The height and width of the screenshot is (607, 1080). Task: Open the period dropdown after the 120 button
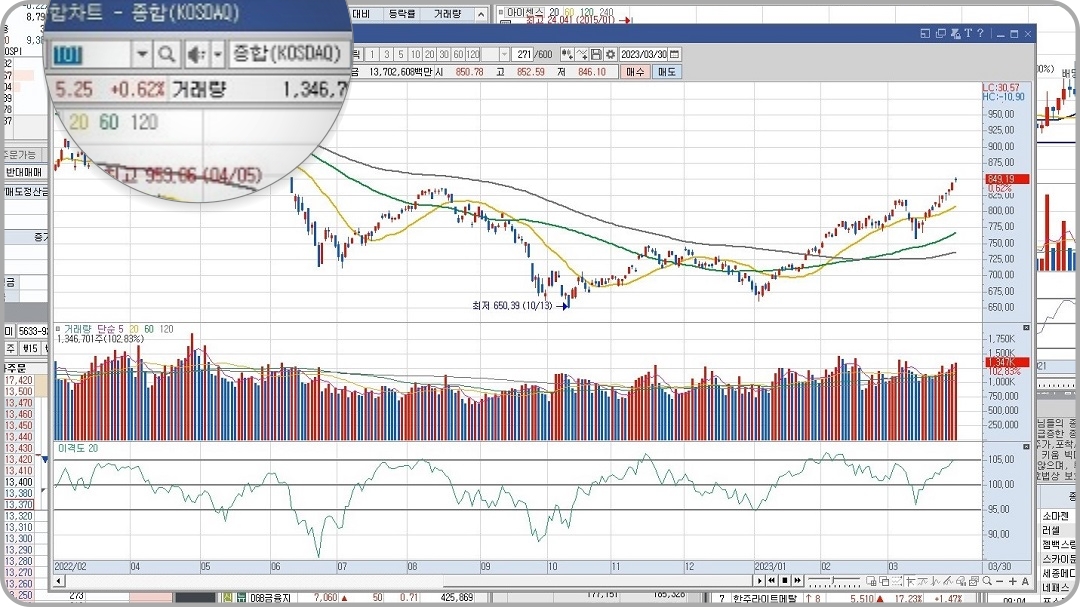click(504, 54)
